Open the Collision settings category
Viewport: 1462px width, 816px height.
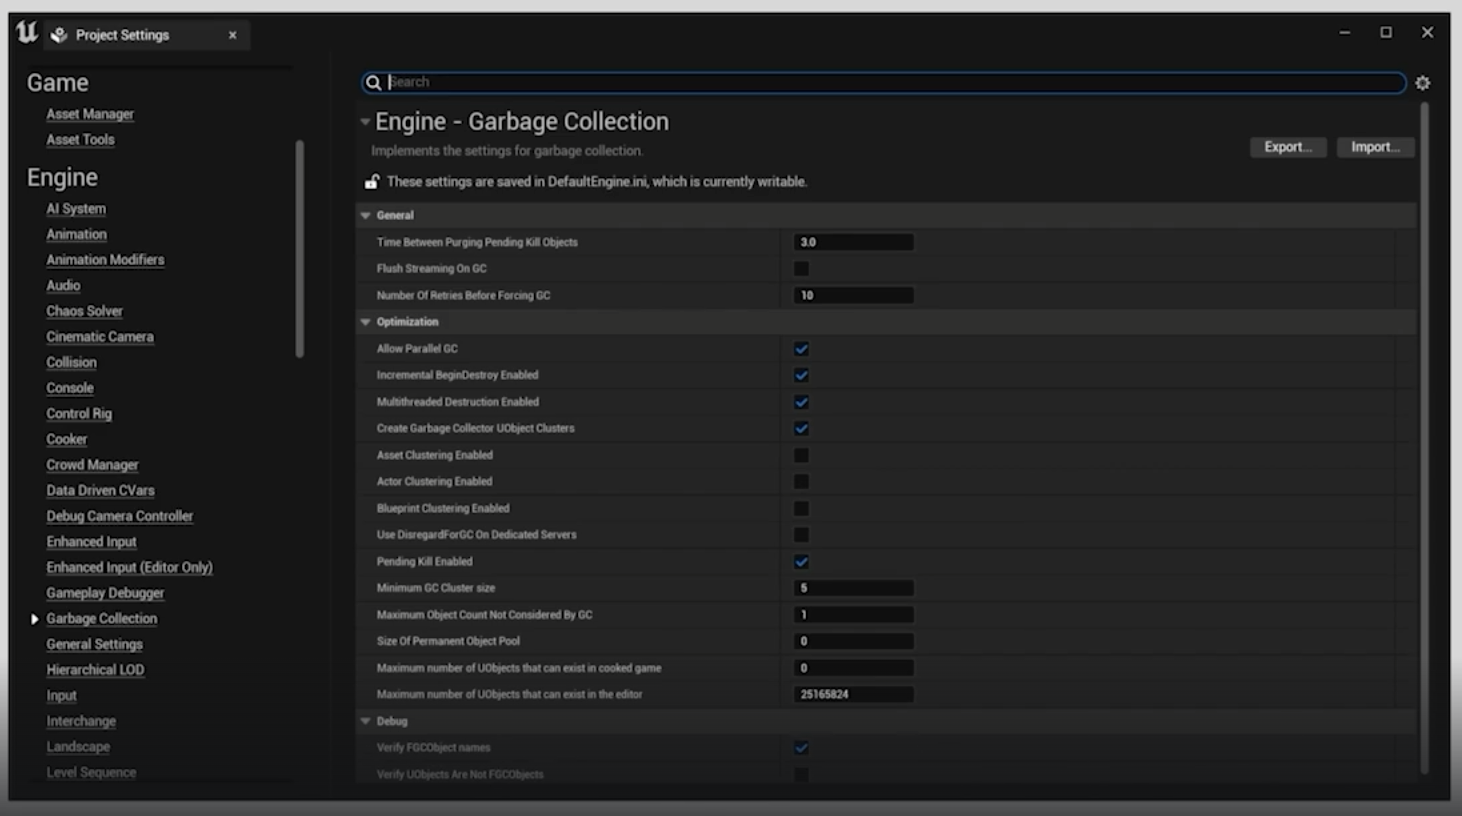click(71, 363)
